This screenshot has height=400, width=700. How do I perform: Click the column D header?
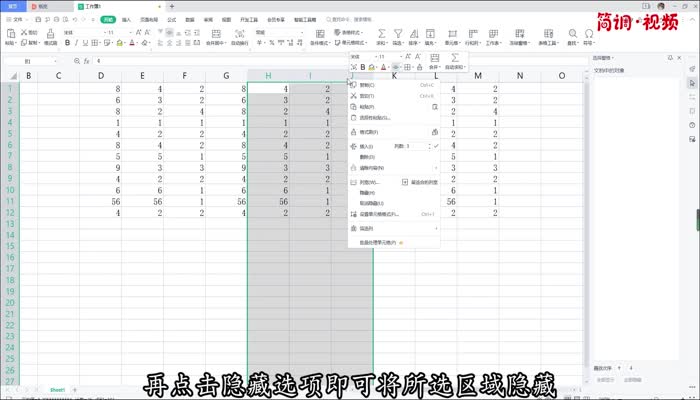point(102,75)
